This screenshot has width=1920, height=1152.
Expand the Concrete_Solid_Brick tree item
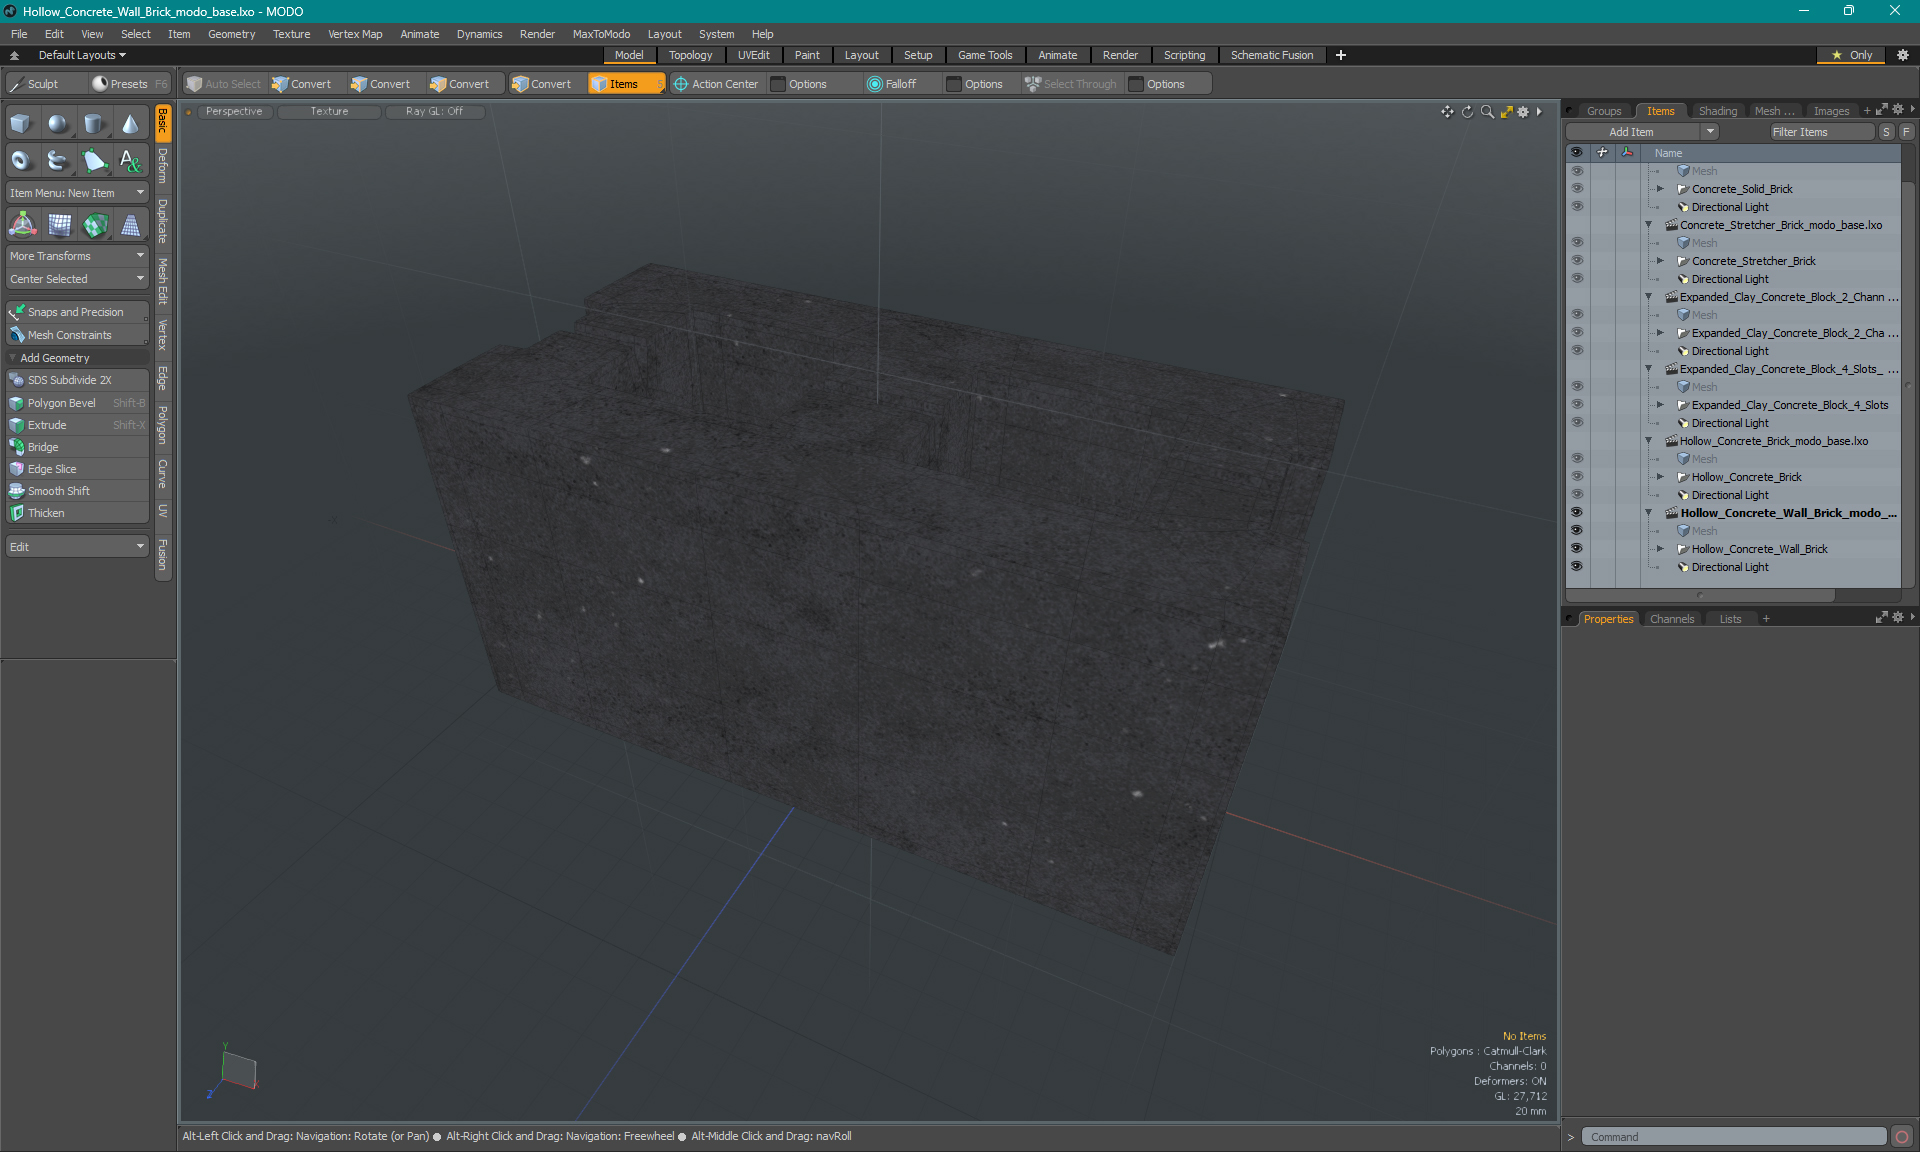[x=1660, y=189]
